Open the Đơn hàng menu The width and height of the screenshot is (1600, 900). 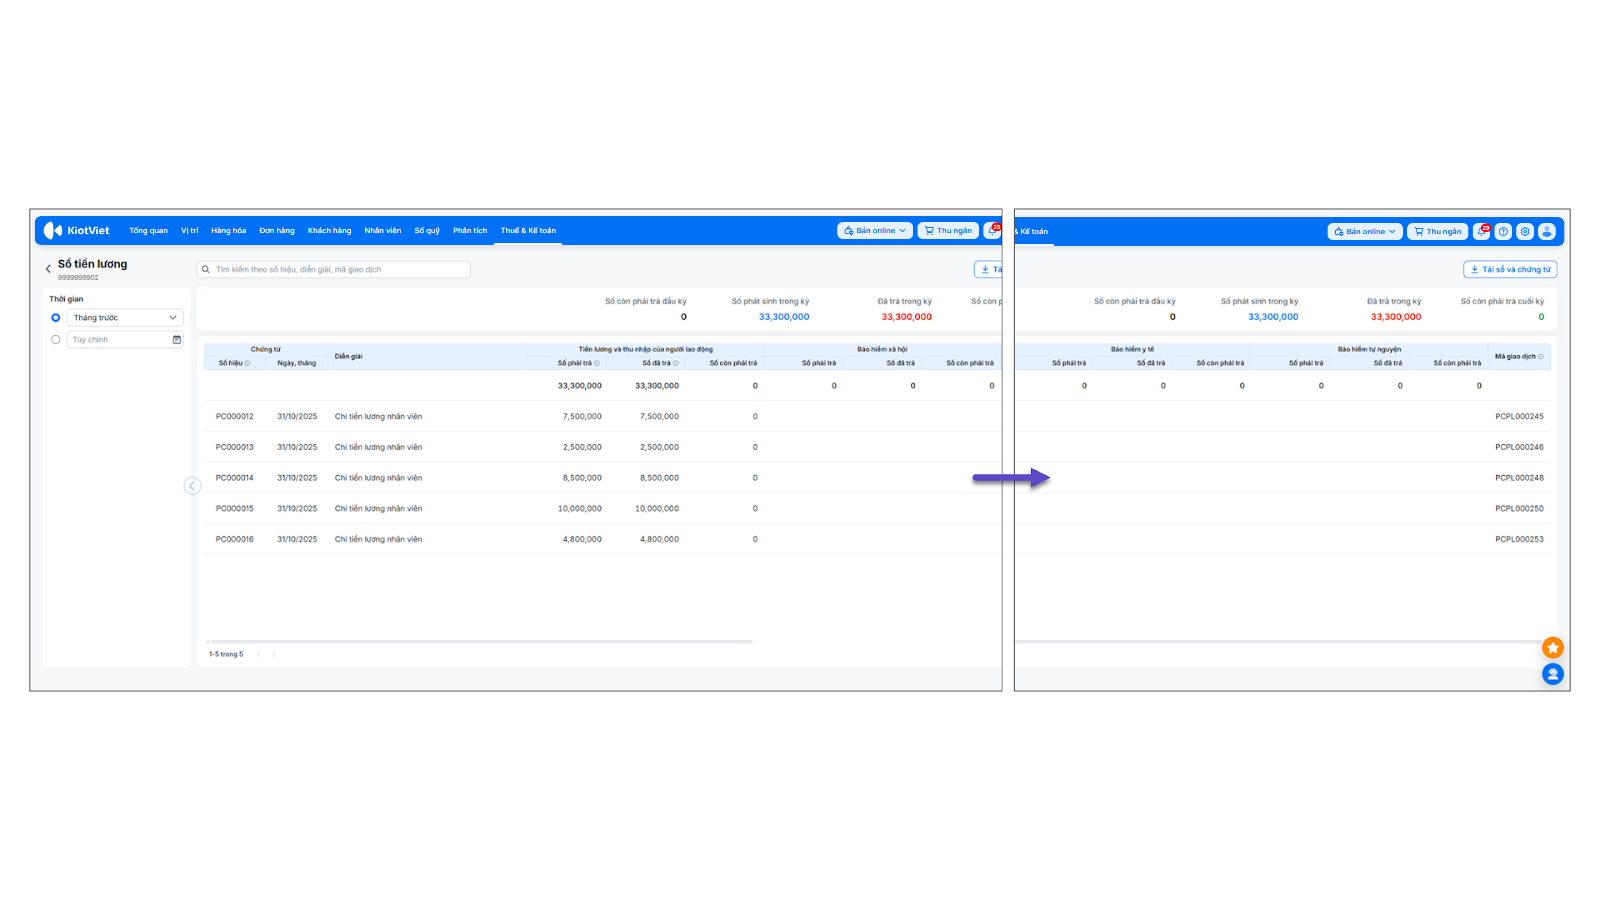click(x=277, y=231)
